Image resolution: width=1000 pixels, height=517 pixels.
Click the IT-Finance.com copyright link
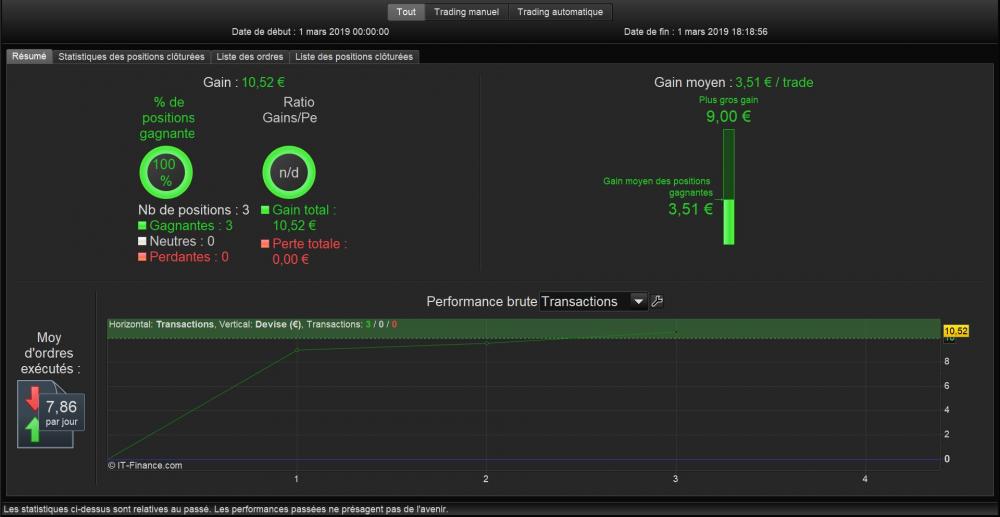pos(145,465)
